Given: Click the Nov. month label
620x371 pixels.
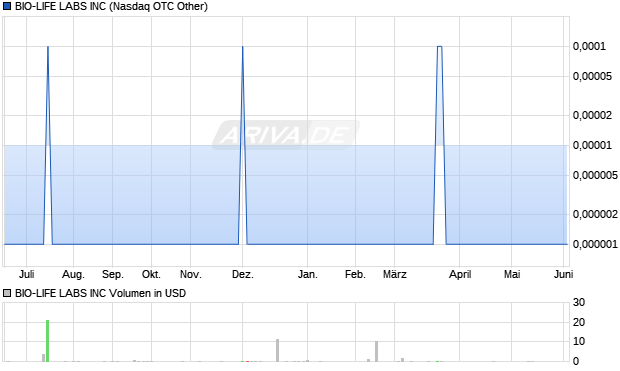Looking at the screenshot, I should [x=191, y=274].
